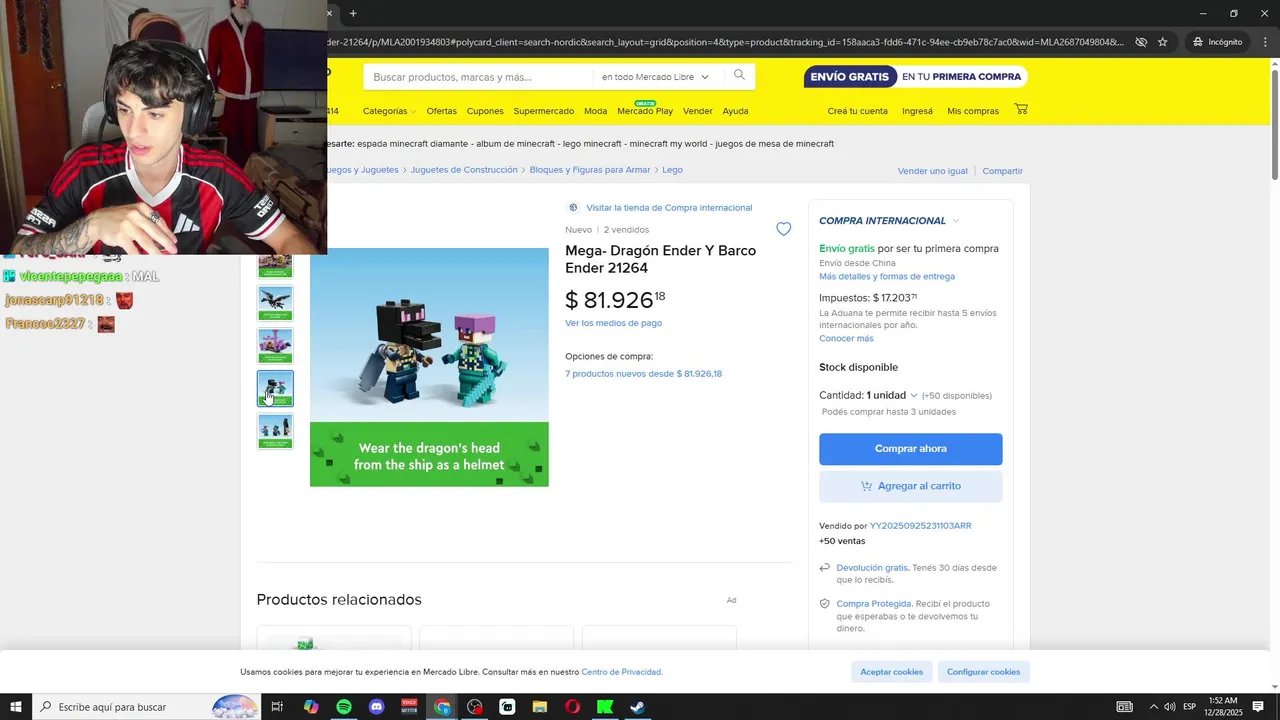Image resolution: width=1280 pixels, height=720 pixels.
Task: Click 'Vender uno igual' link
Action: pos(932,171)
